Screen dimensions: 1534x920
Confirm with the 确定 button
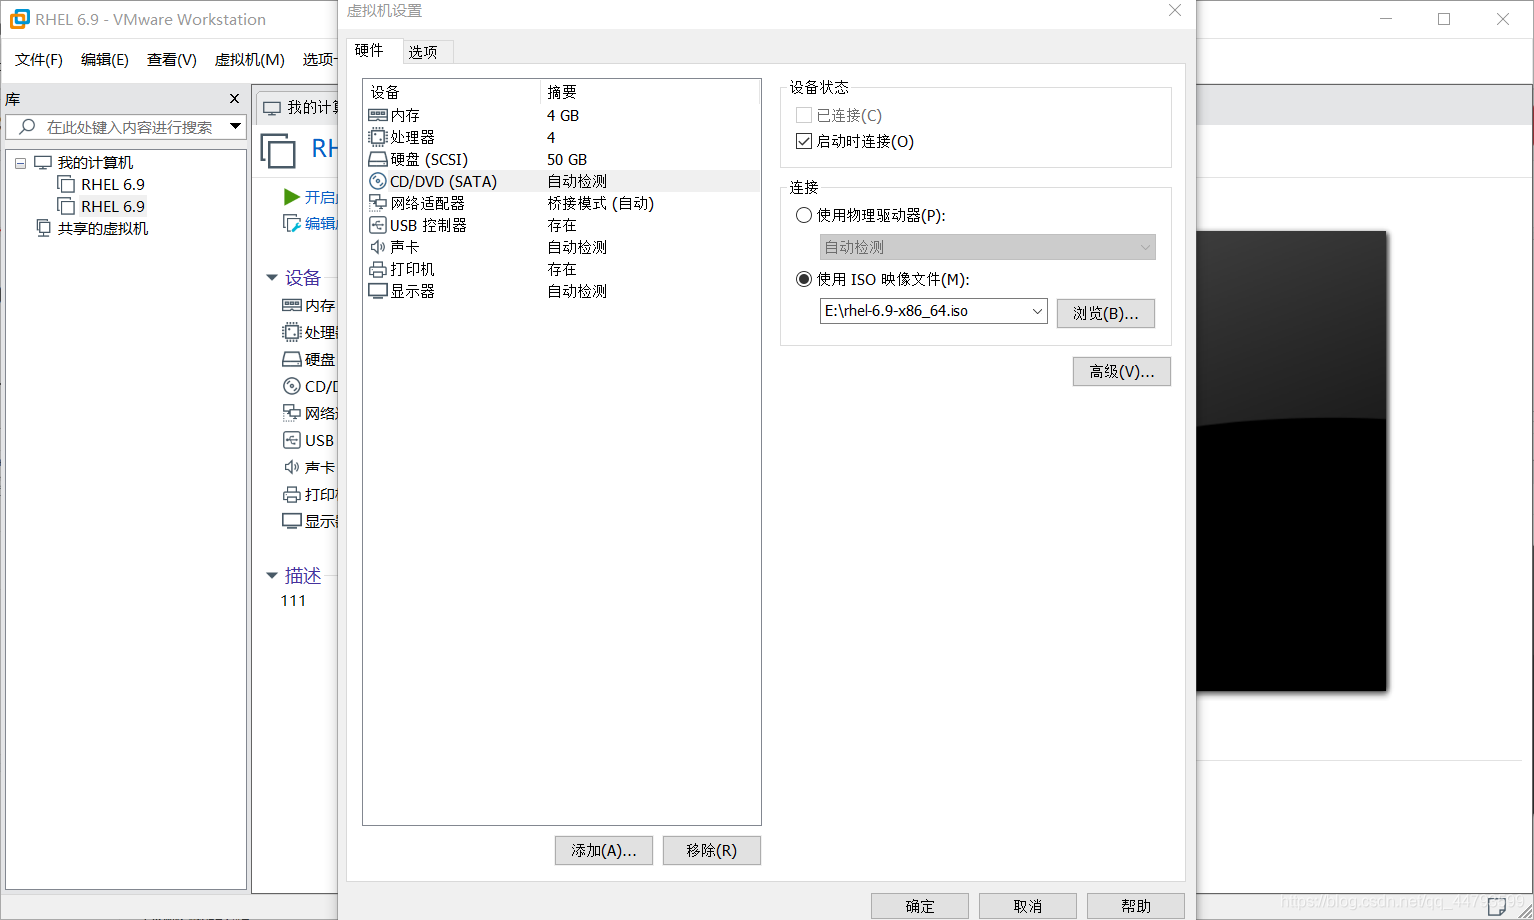coord(920,906)
